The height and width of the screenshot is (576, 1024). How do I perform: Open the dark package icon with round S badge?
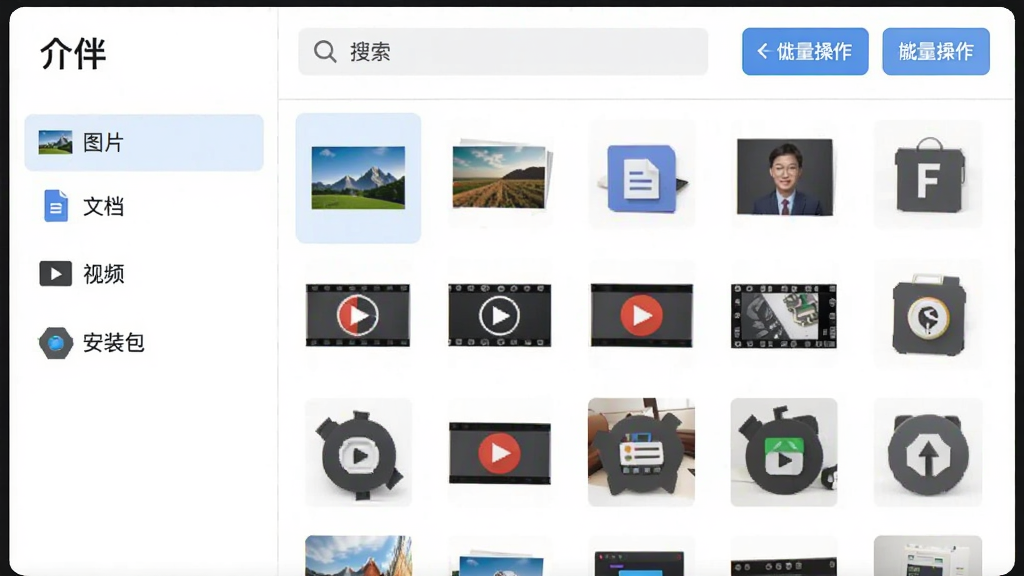pyautogui.click(x=928, y=315)
